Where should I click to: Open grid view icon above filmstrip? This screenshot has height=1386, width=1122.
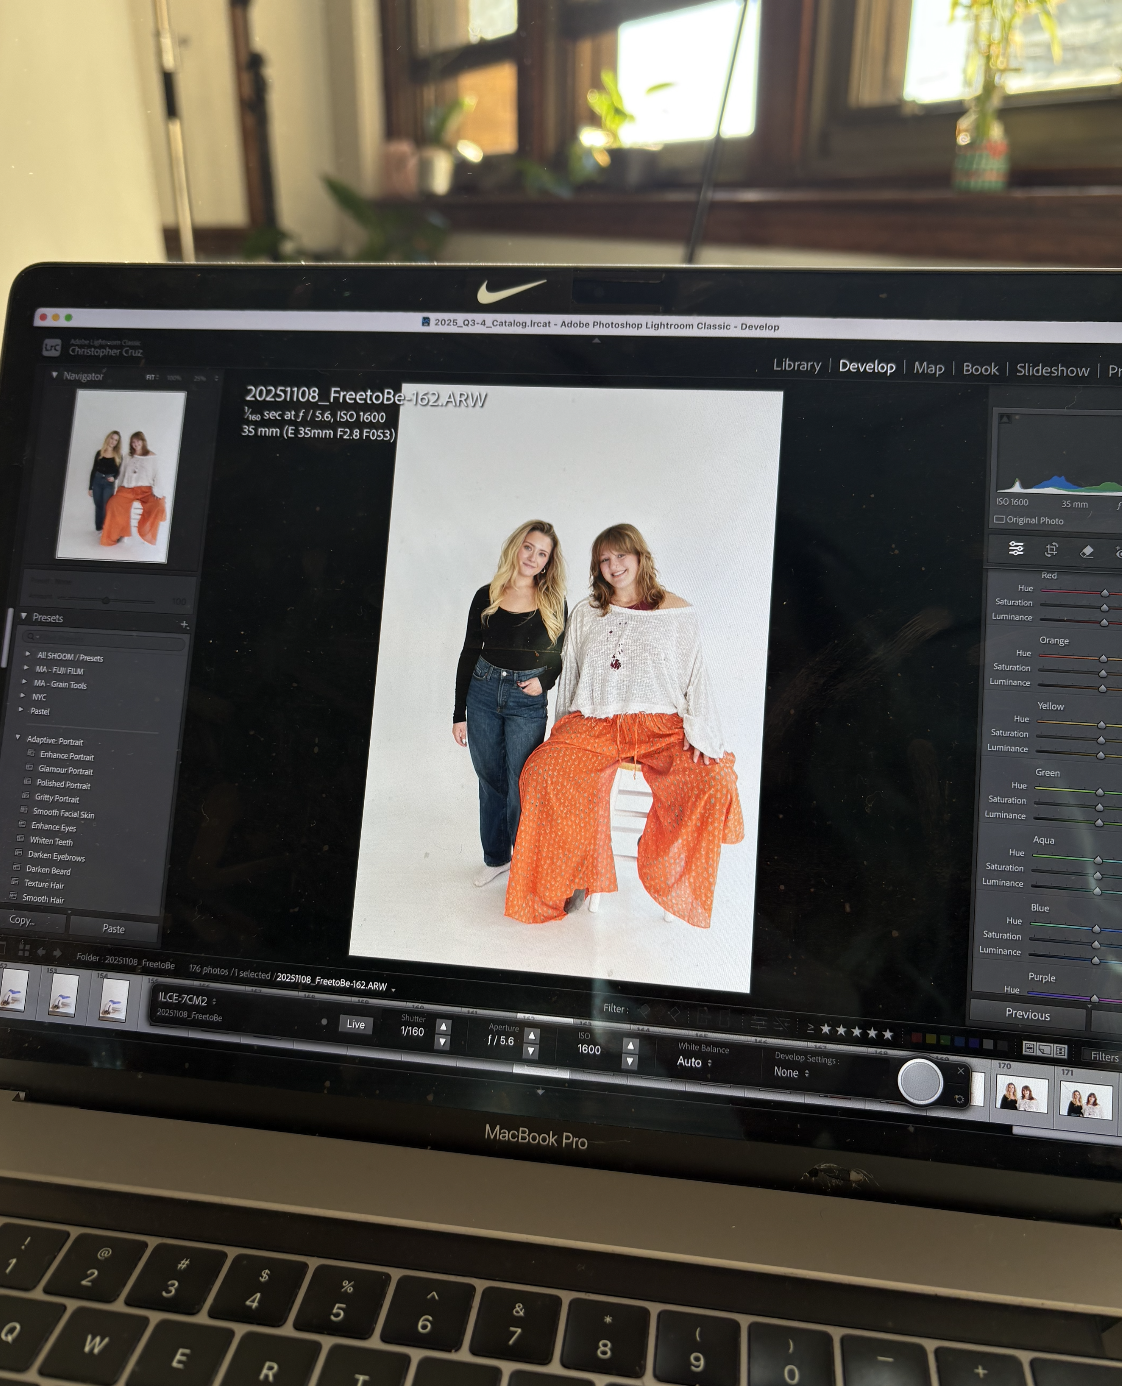point(24,949)
